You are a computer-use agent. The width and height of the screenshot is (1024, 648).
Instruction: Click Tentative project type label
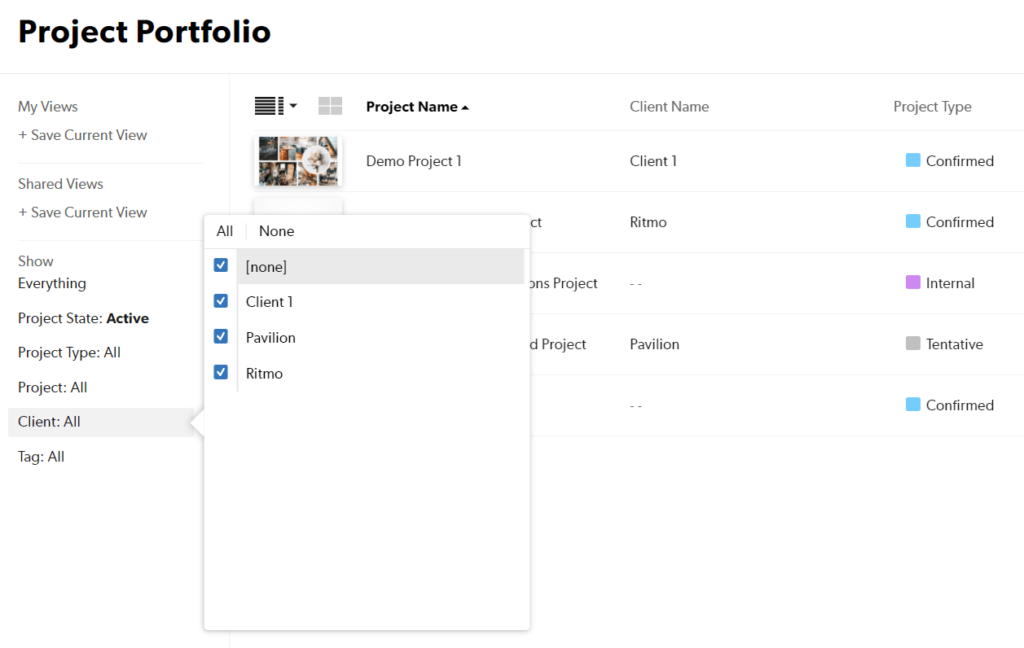point(954,344)
